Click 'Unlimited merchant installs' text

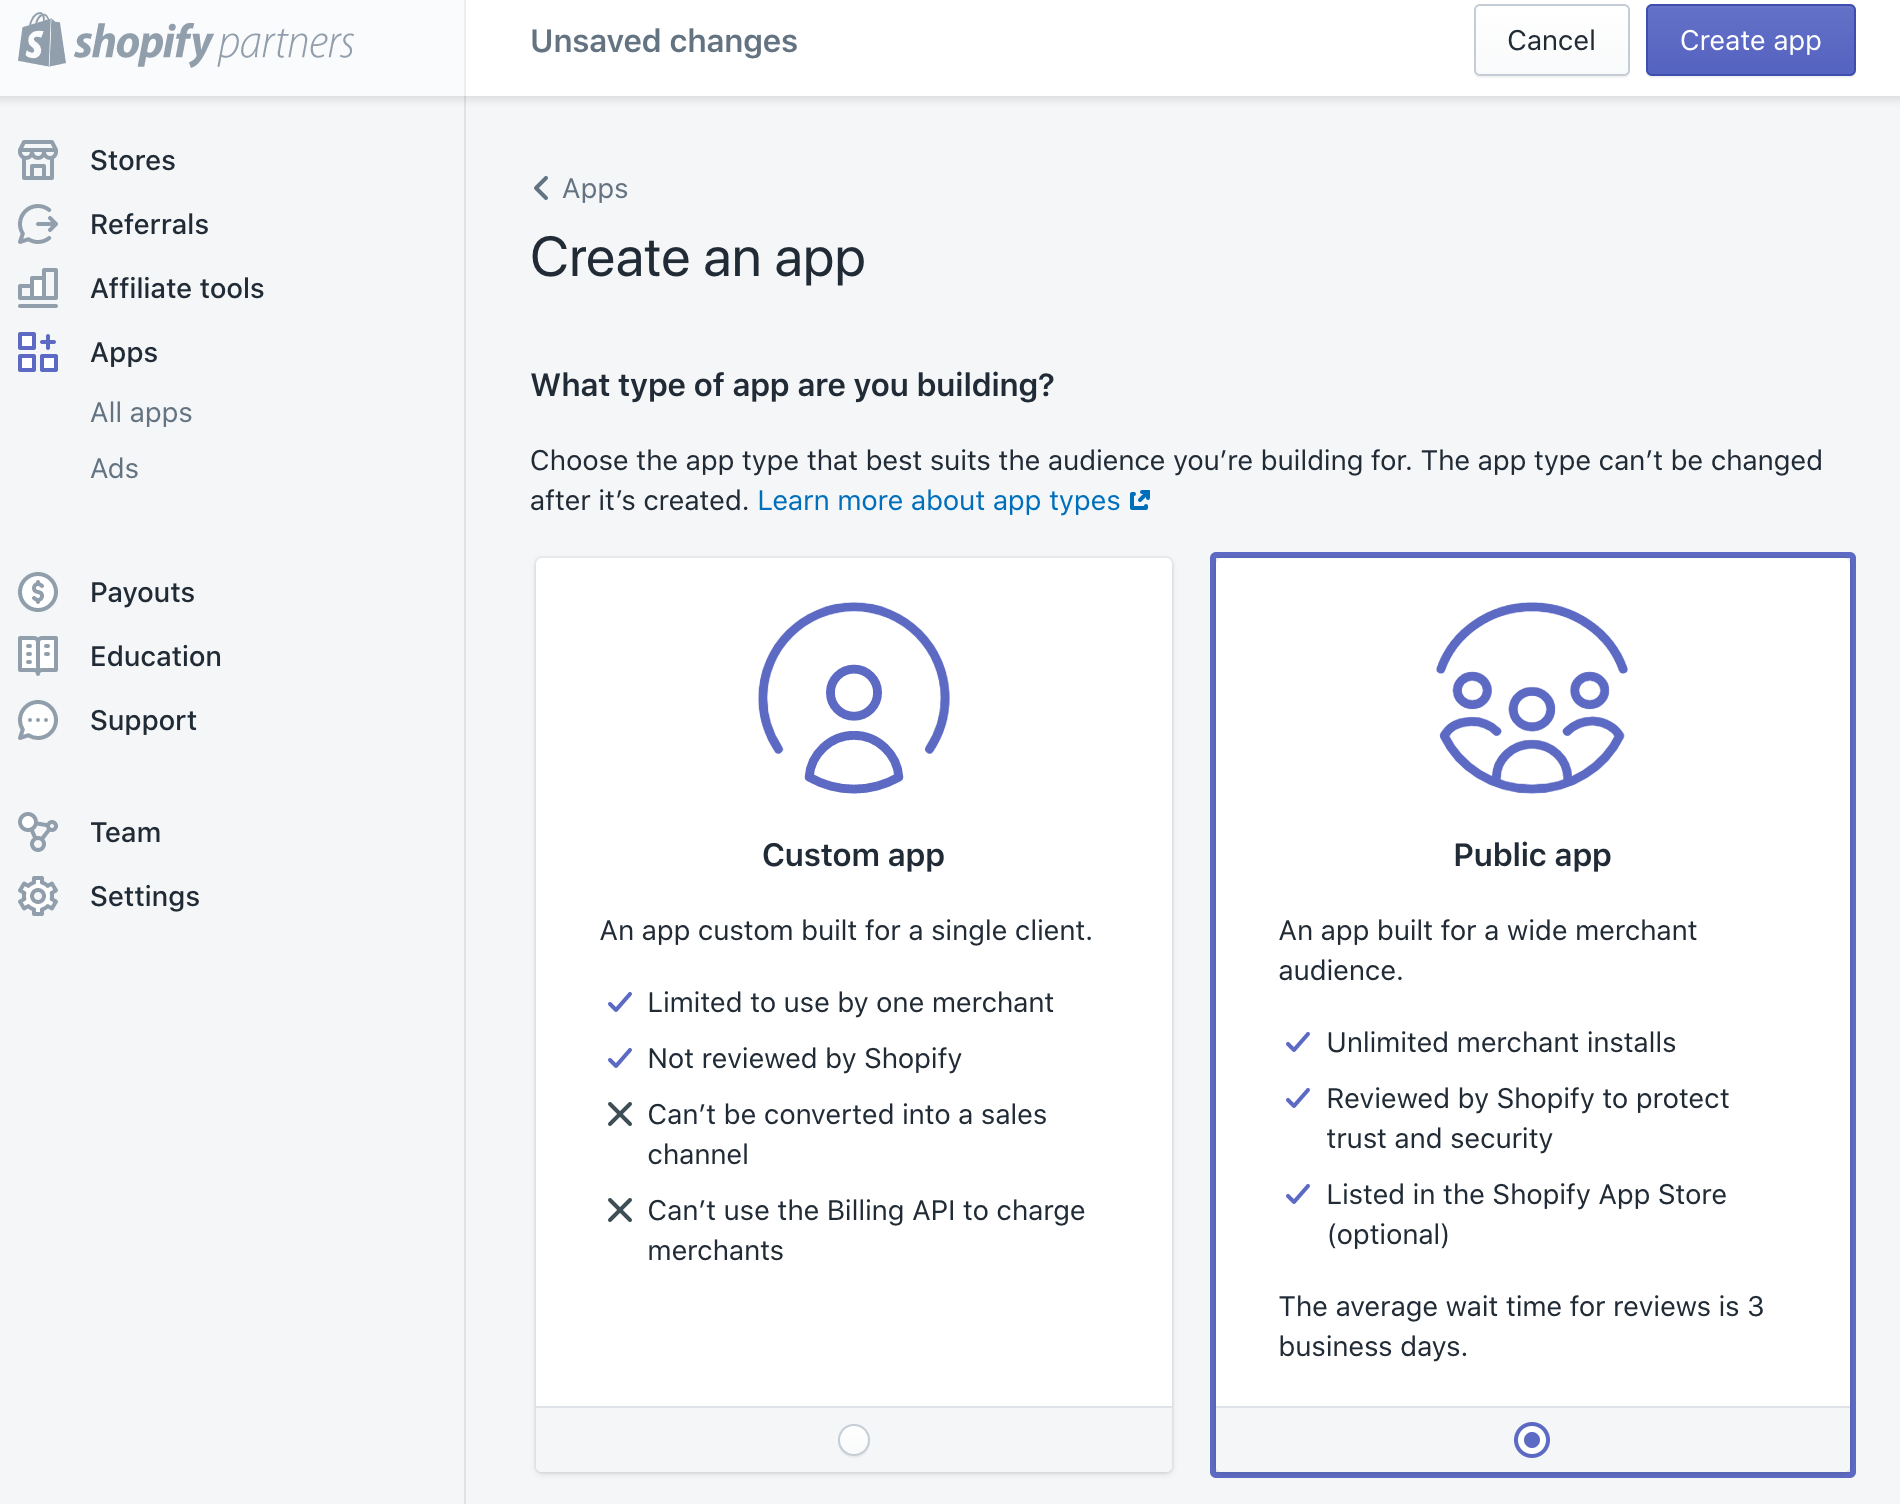[x=1501, y=1042]
